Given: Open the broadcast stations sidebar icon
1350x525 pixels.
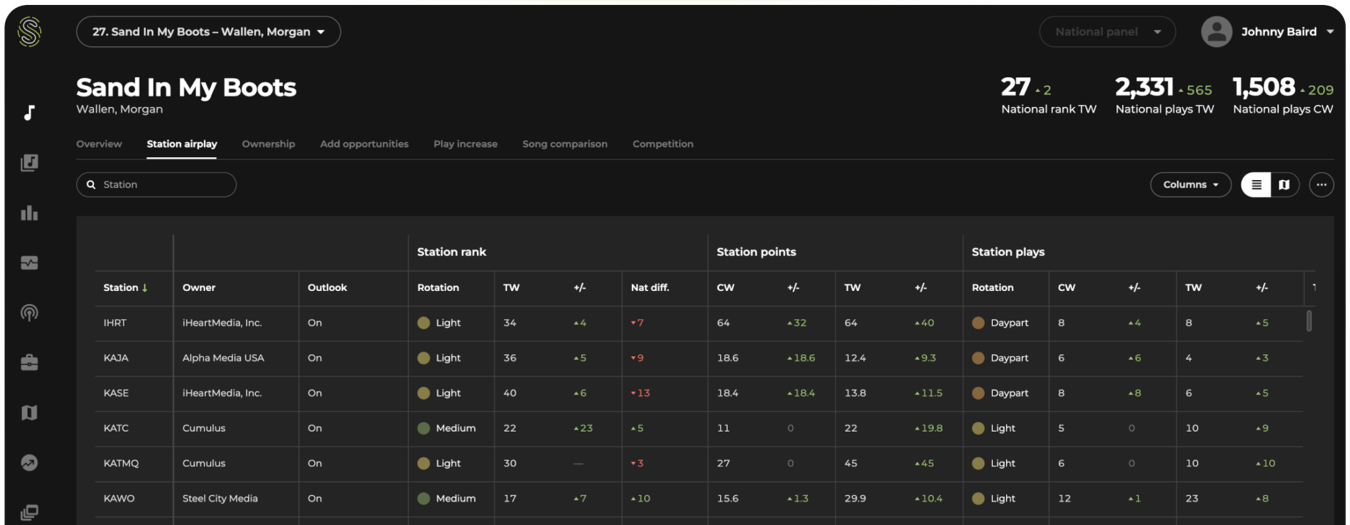Looking at the screenshot, I should click(x=29, y=312).
